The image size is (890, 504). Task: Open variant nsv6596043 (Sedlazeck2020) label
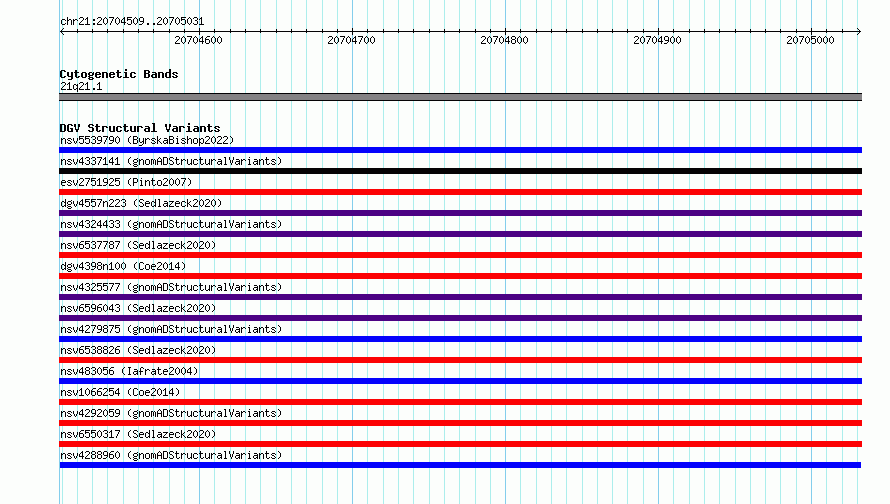tap(138, 308)
